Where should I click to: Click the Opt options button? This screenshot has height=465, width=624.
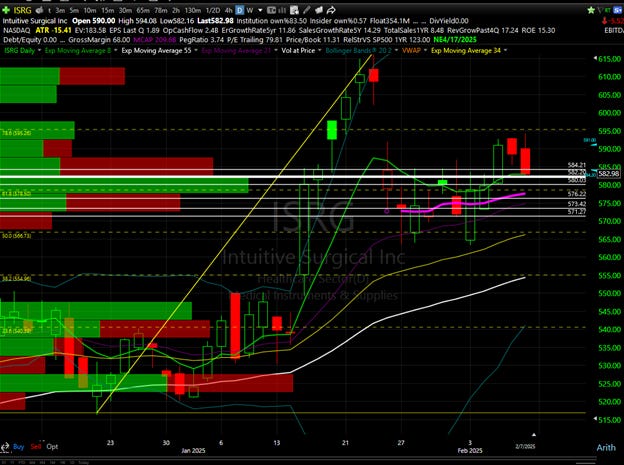52,446
